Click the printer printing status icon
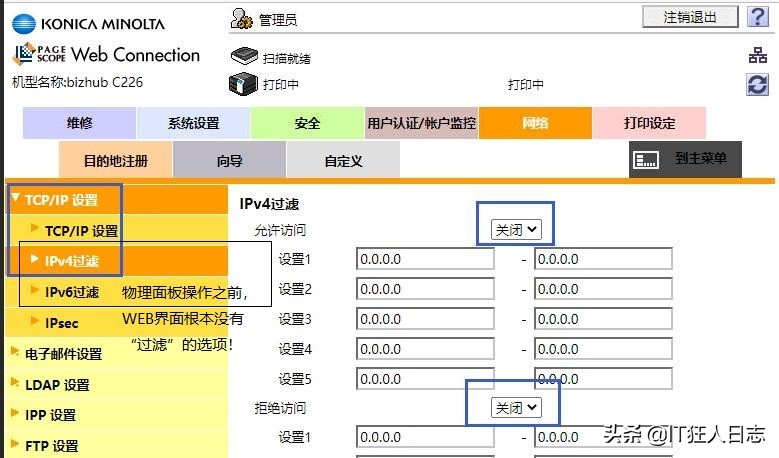Screen dimensions: 779x458 (243, 84)
